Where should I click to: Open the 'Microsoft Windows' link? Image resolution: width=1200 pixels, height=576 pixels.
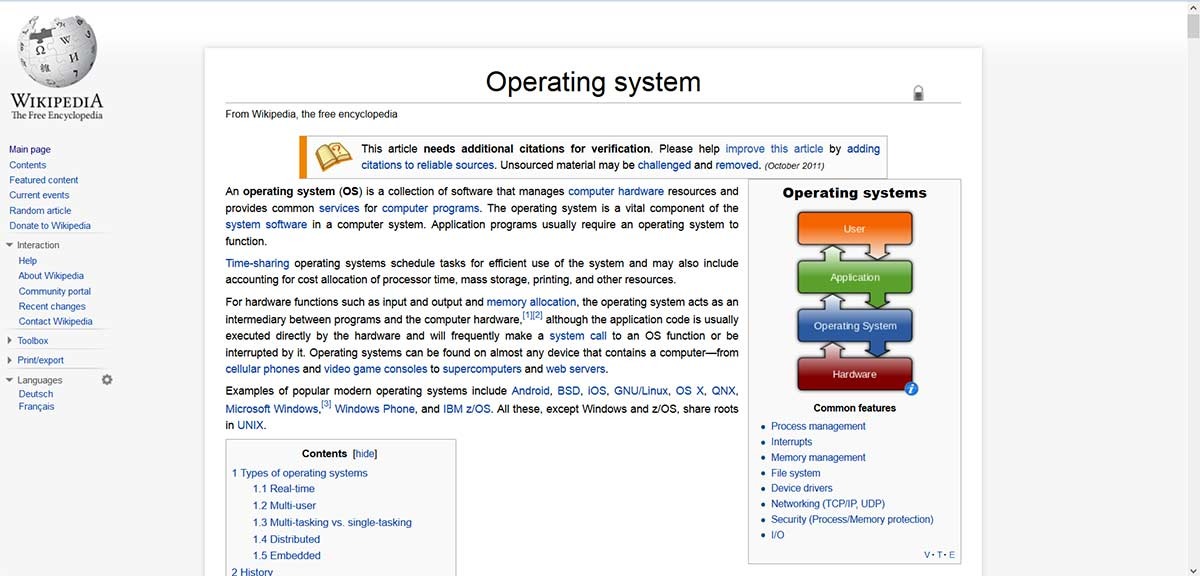point(272,409)
